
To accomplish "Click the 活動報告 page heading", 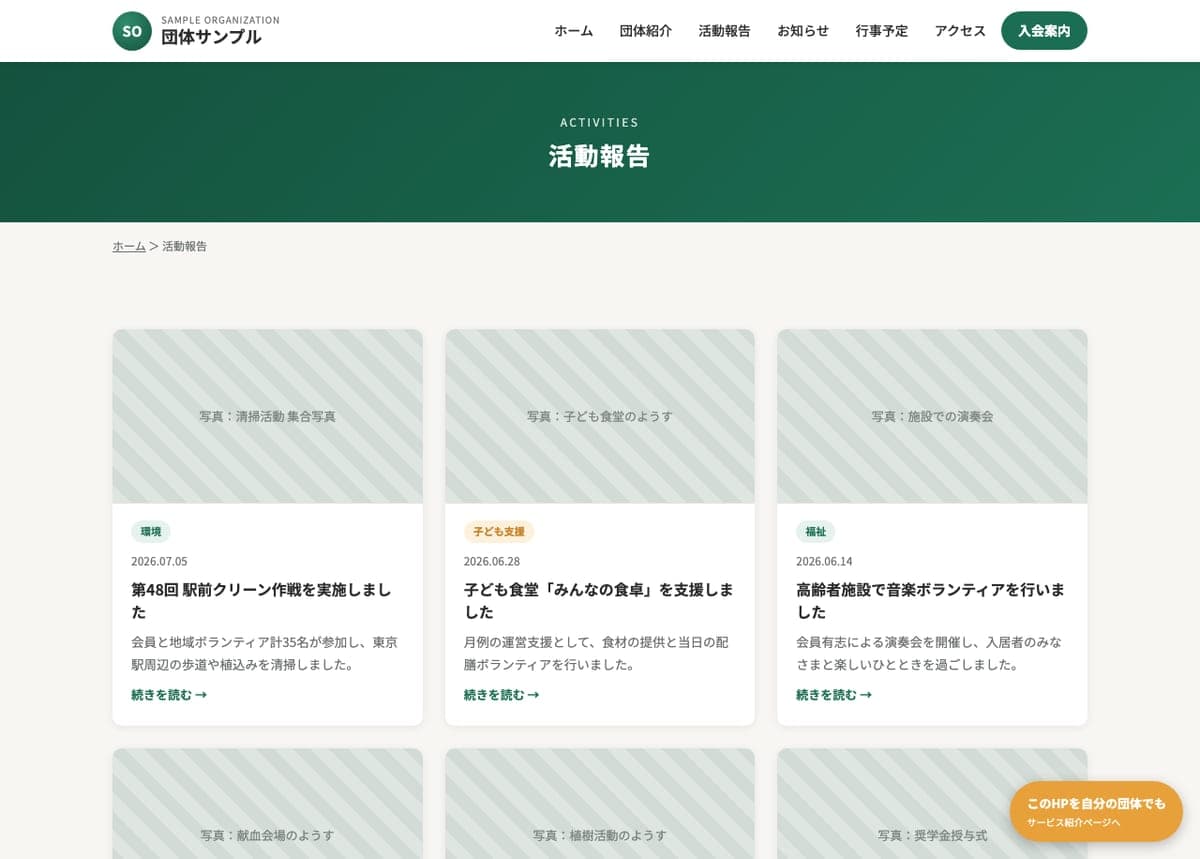I will (600, 156).
